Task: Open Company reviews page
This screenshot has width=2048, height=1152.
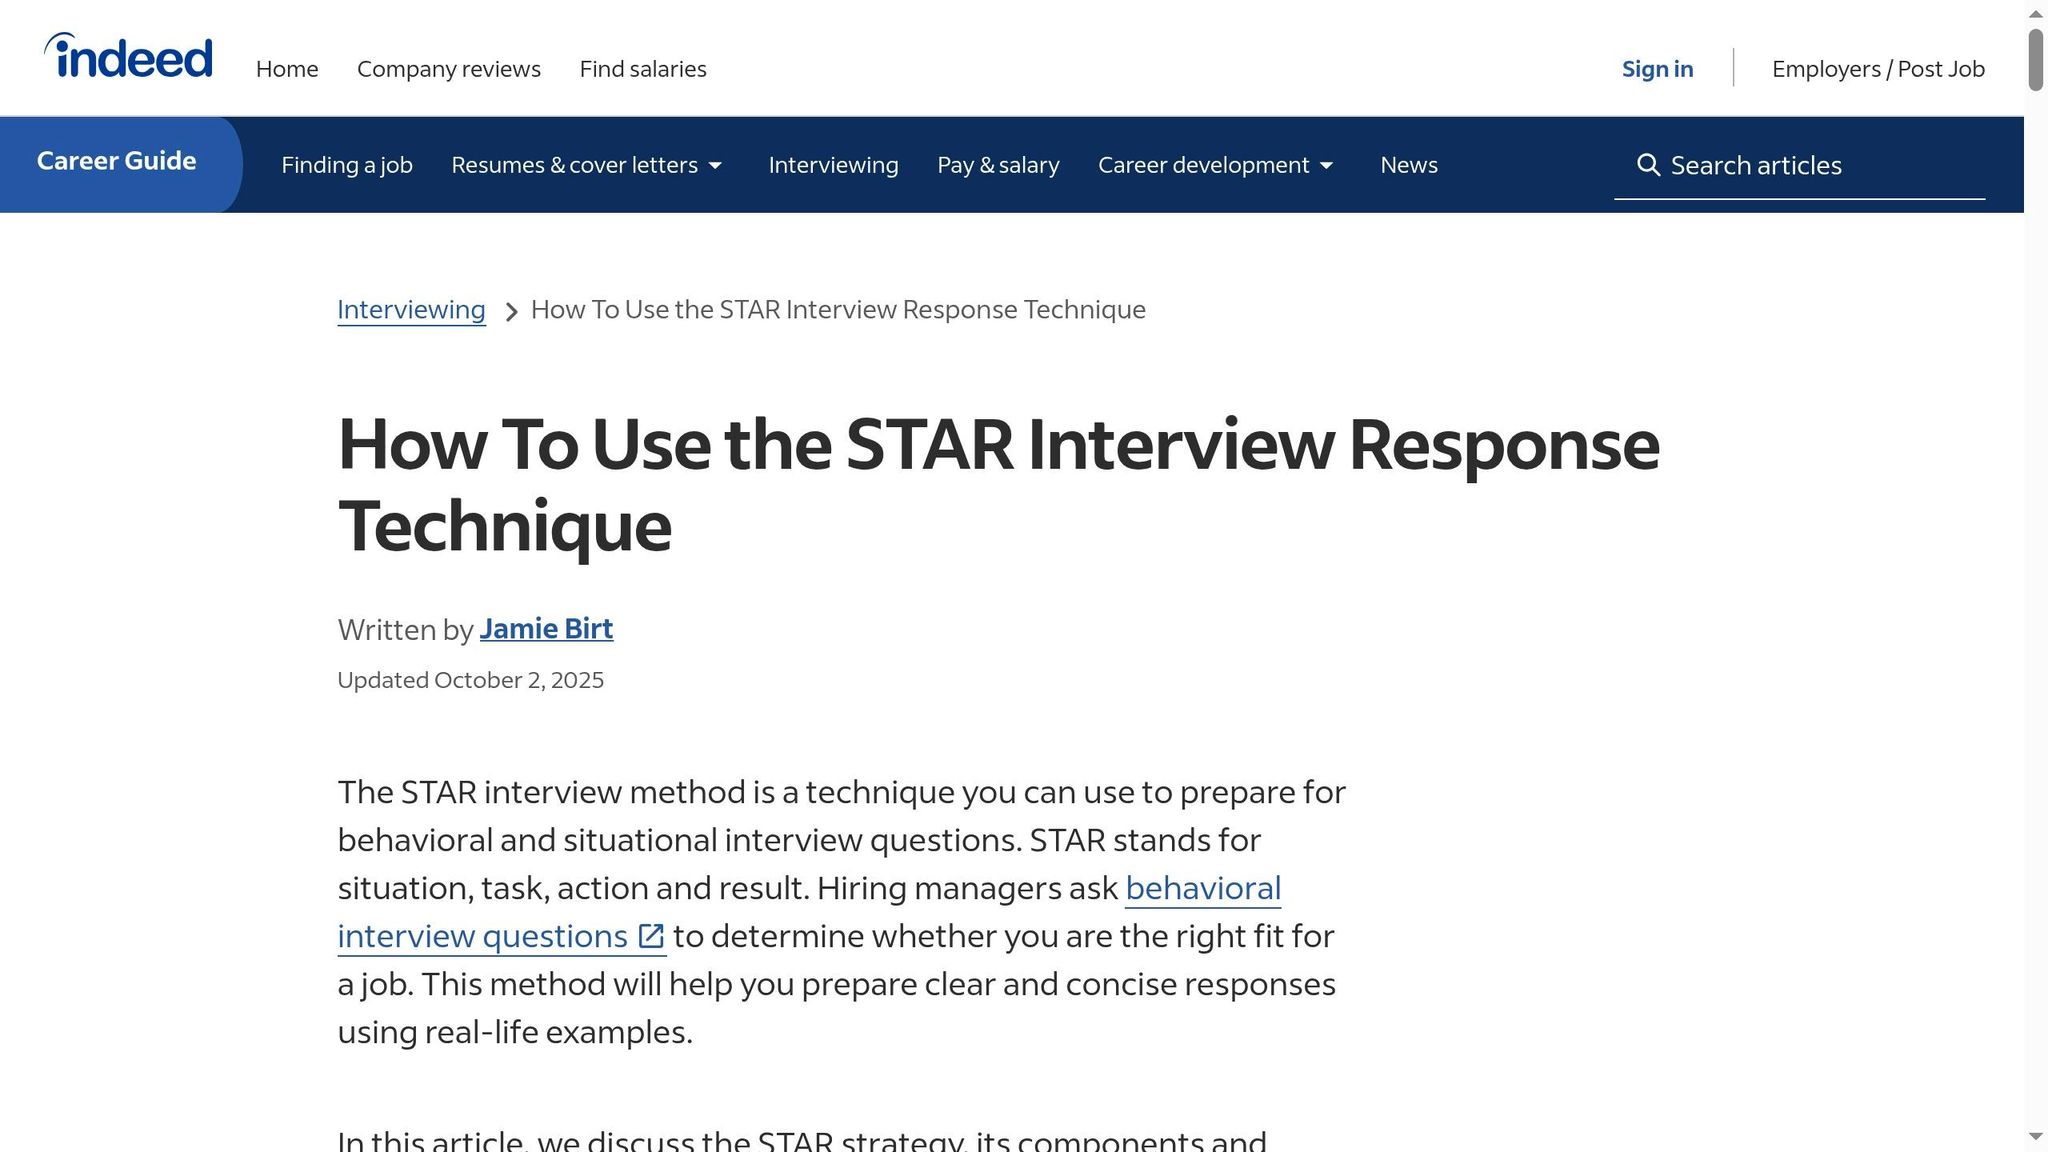Action: click(448, 69)
